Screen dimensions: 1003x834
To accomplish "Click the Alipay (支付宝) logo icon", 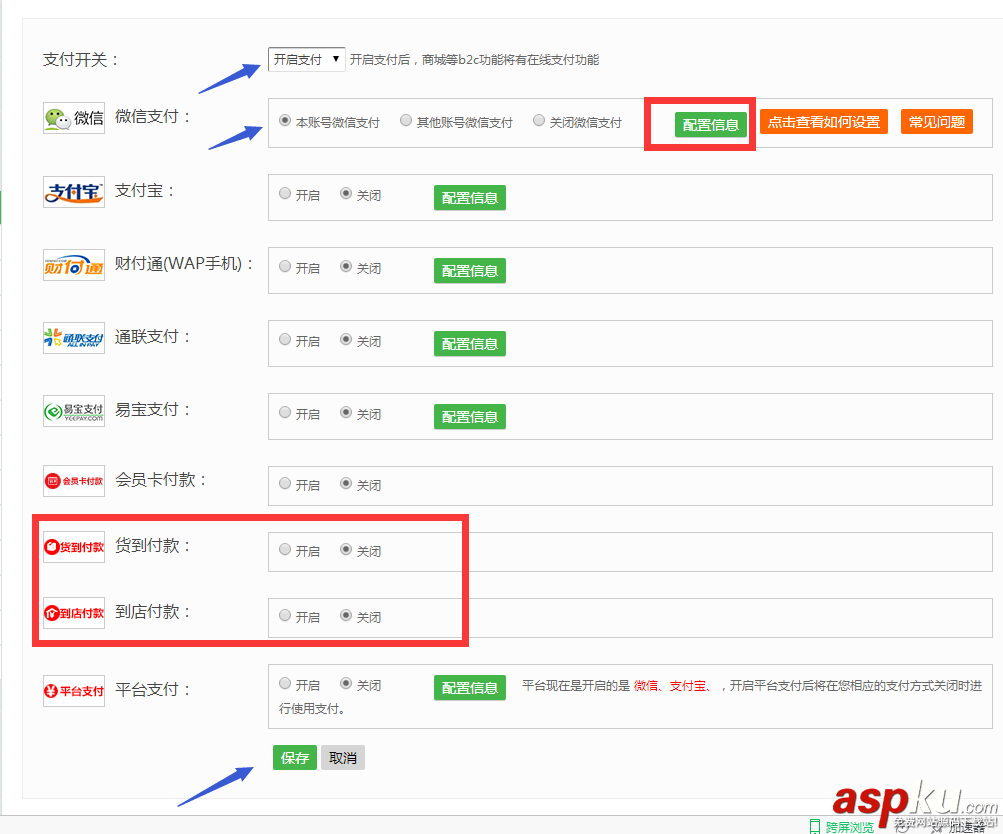I will click(x=73, y=194).
